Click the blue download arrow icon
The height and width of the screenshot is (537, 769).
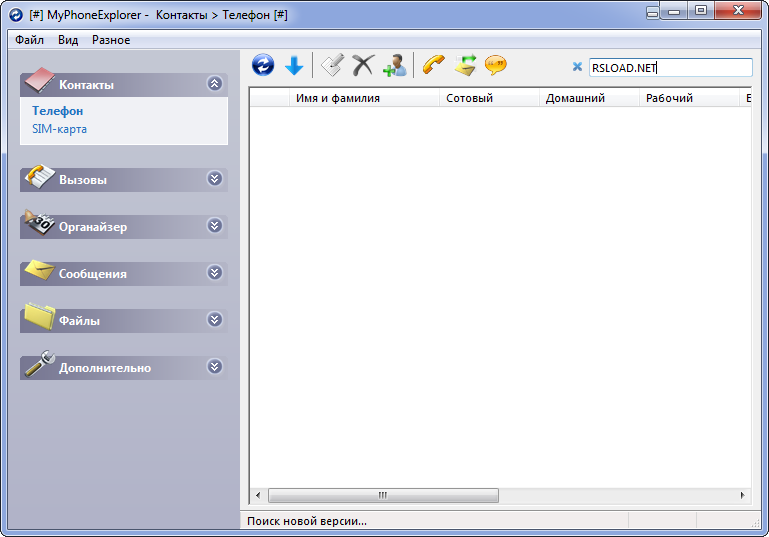pyautogui.click(x=294, y=65)
